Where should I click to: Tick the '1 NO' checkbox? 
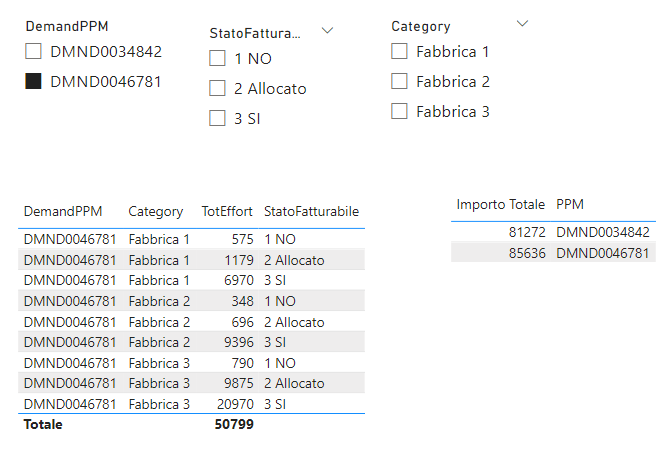(217, 58)
